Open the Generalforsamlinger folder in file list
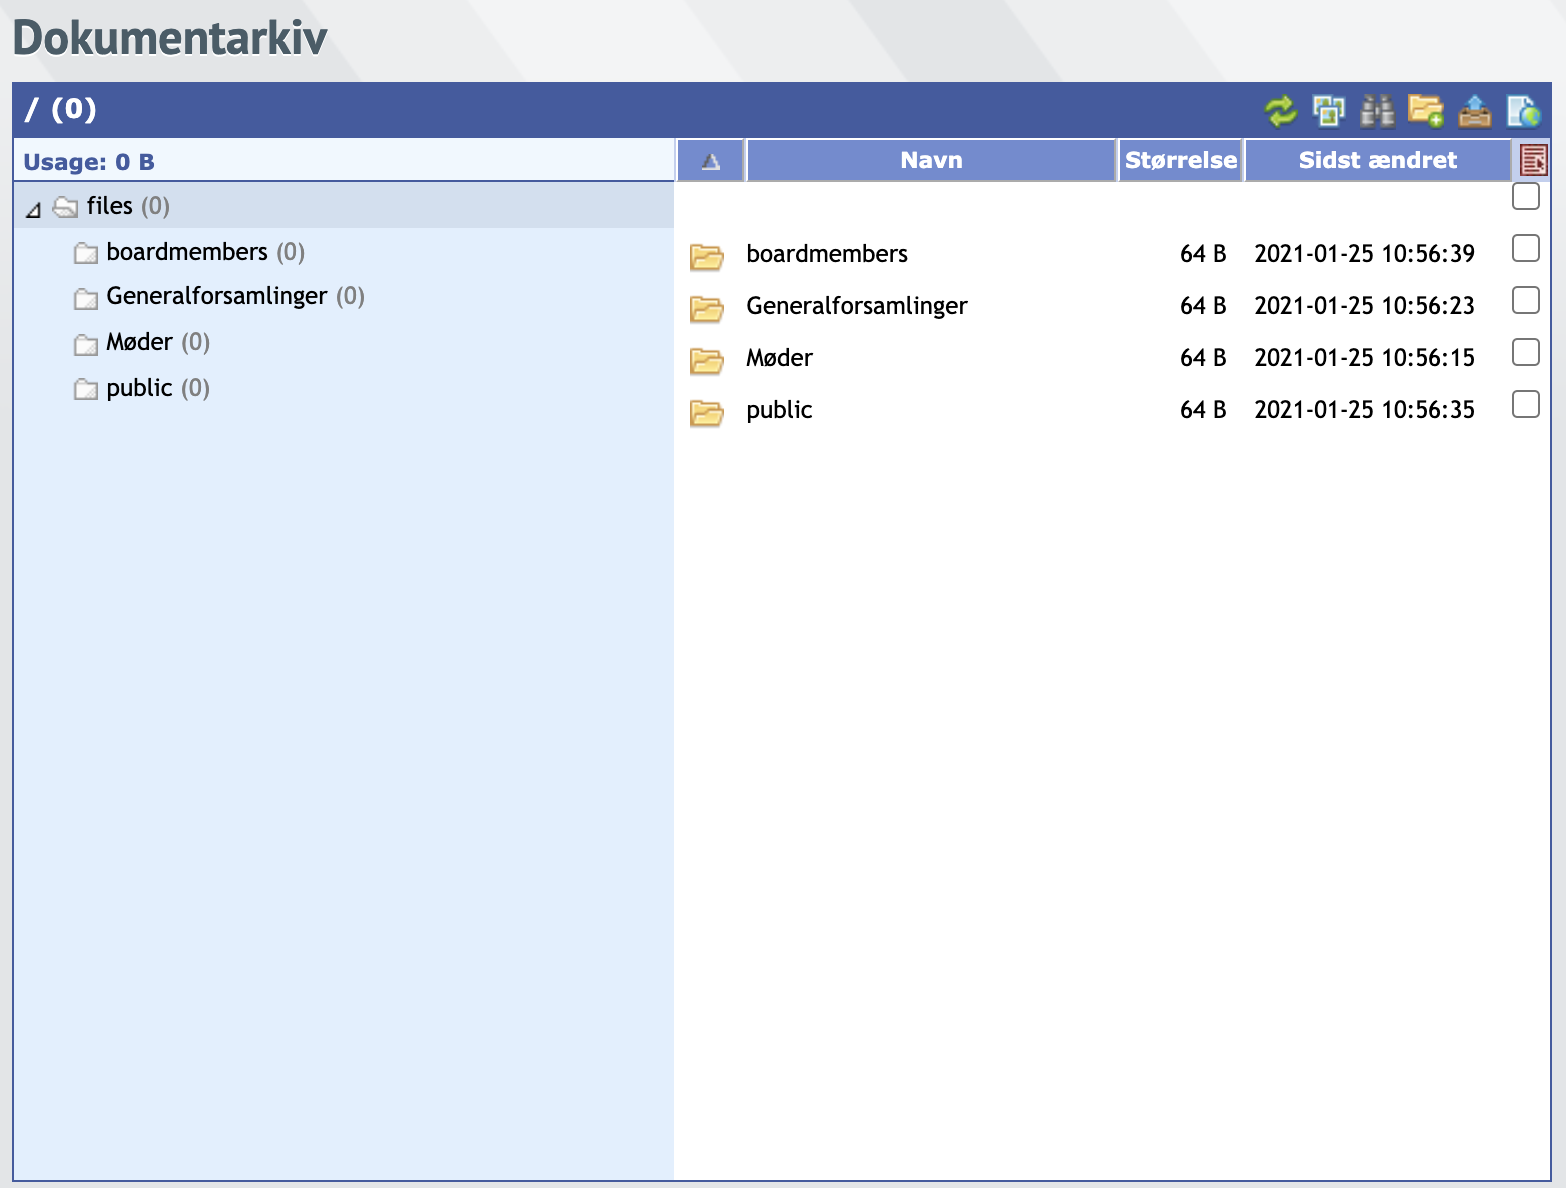The image size is (1566, 1188). coord(856,306)
